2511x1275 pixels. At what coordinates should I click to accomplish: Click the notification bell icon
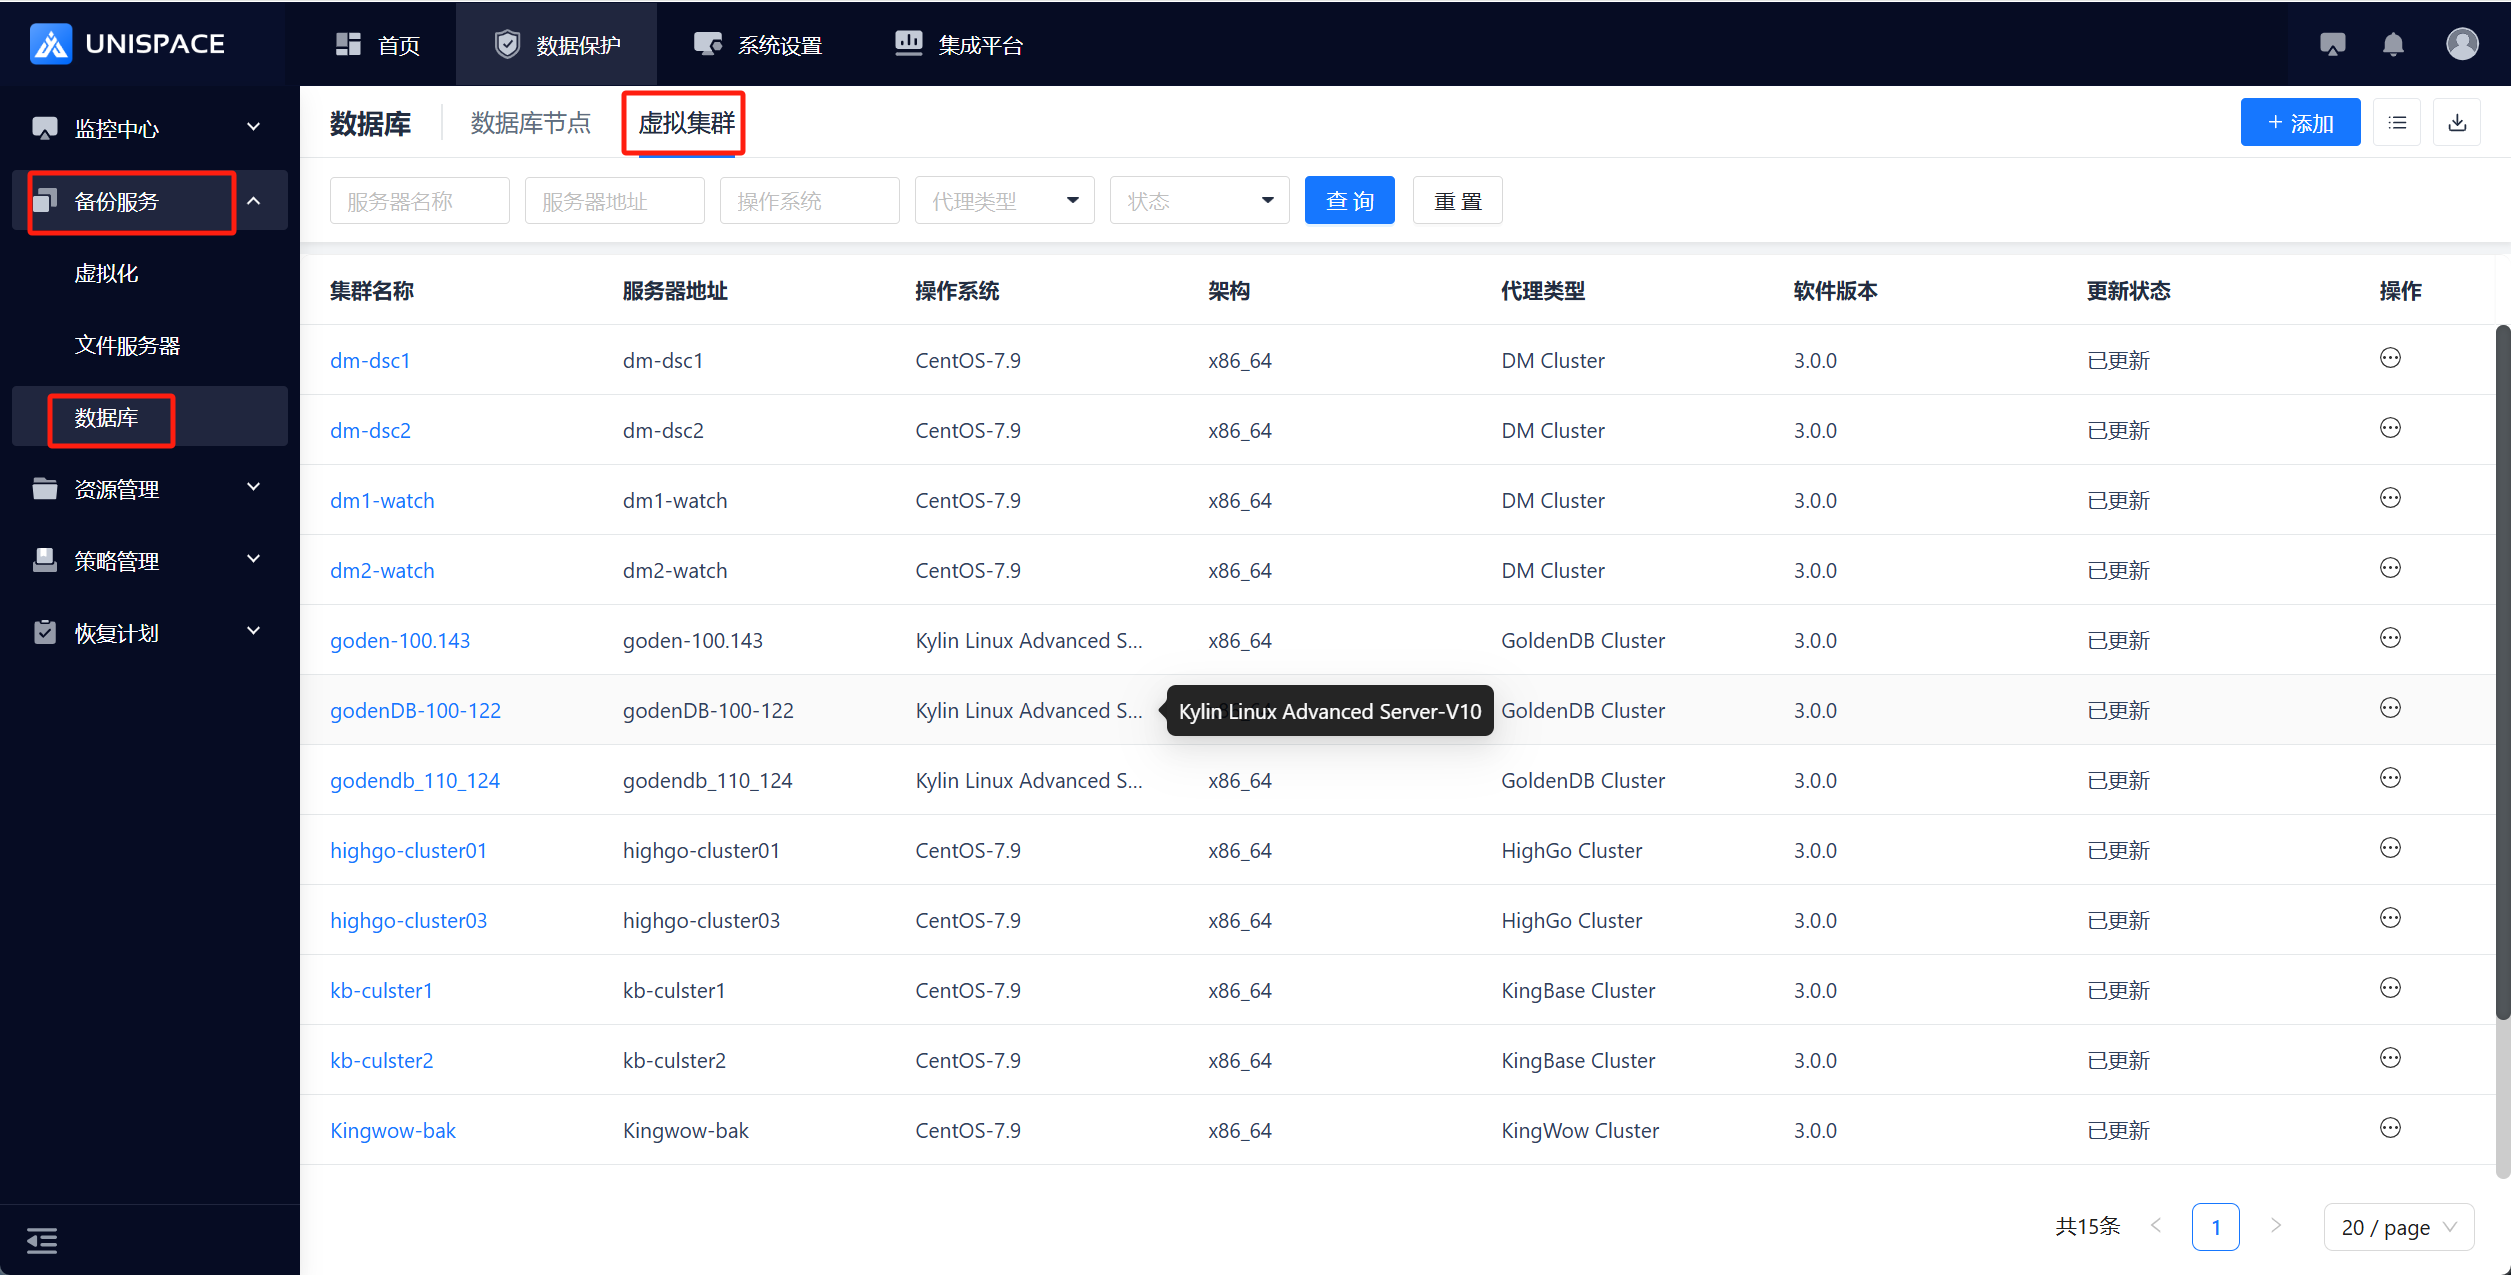(2393, 45)
